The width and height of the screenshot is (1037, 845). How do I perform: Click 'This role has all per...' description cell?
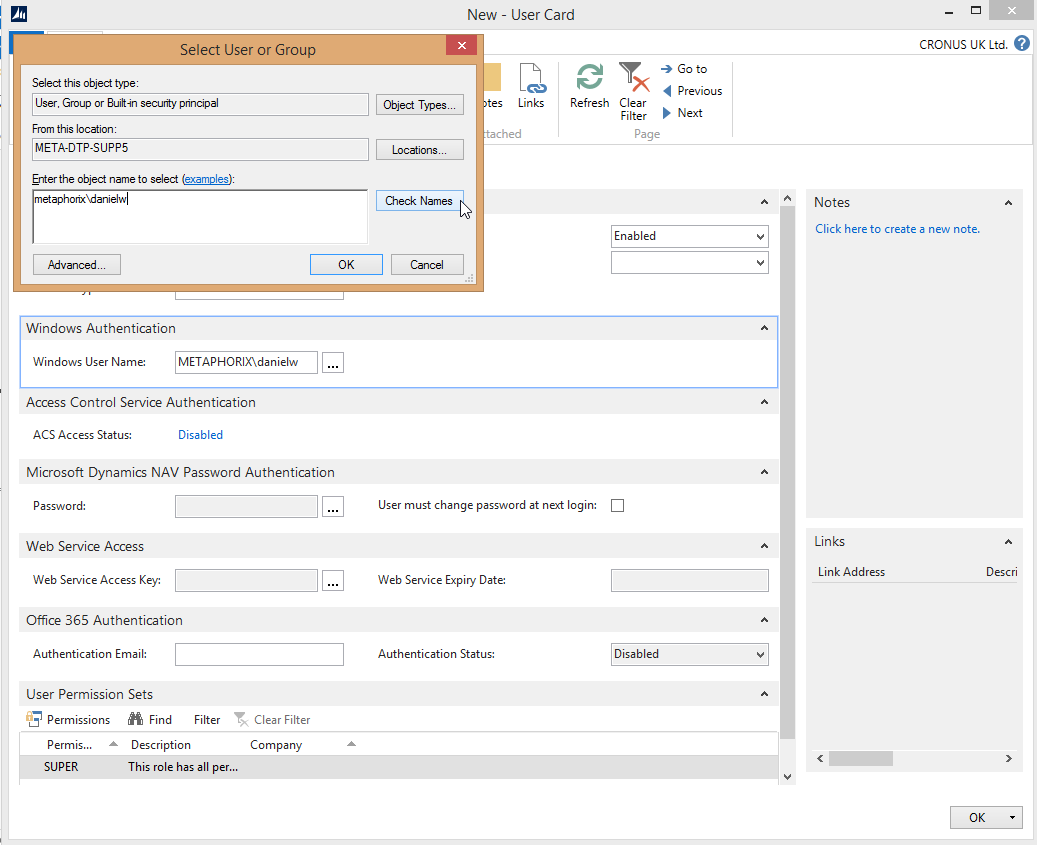[183, 767]
